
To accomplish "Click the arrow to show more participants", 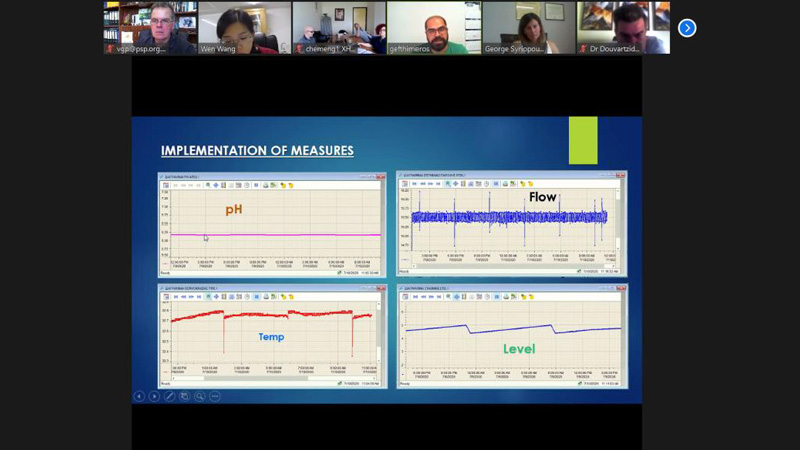I will coord(687,28).
